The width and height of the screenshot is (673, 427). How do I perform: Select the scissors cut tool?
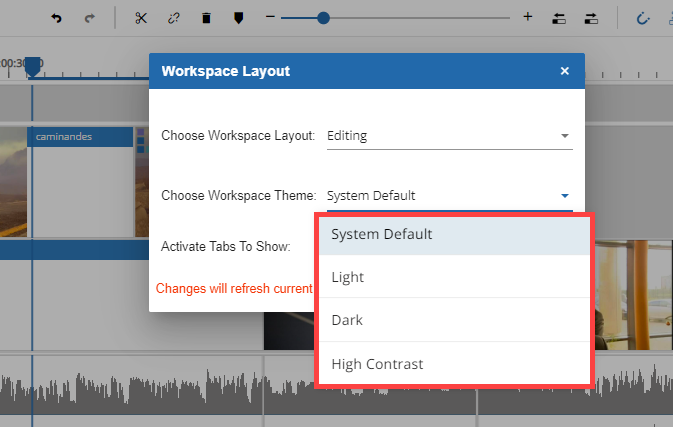tap(141, 18)
